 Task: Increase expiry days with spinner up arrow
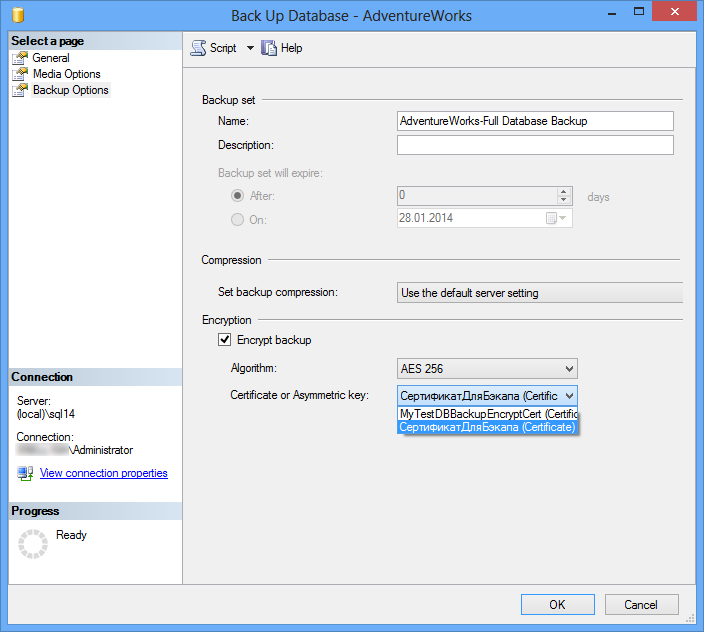click(x=563, y=192)
